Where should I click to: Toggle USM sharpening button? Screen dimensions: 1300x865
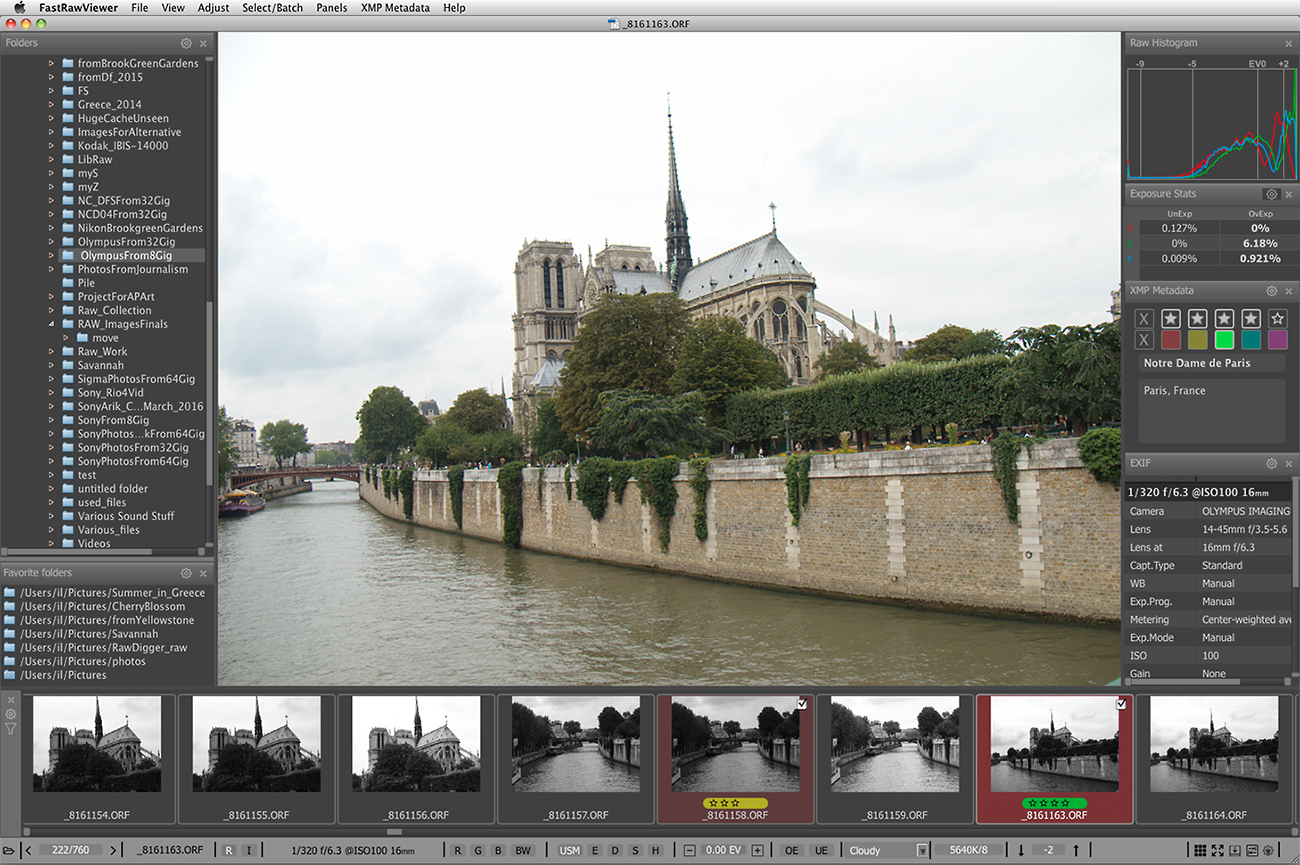click(569, 850)
